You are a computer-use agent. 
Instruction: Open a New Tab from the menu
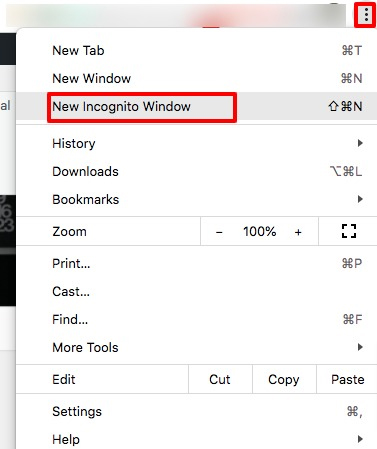click(197, 51)
